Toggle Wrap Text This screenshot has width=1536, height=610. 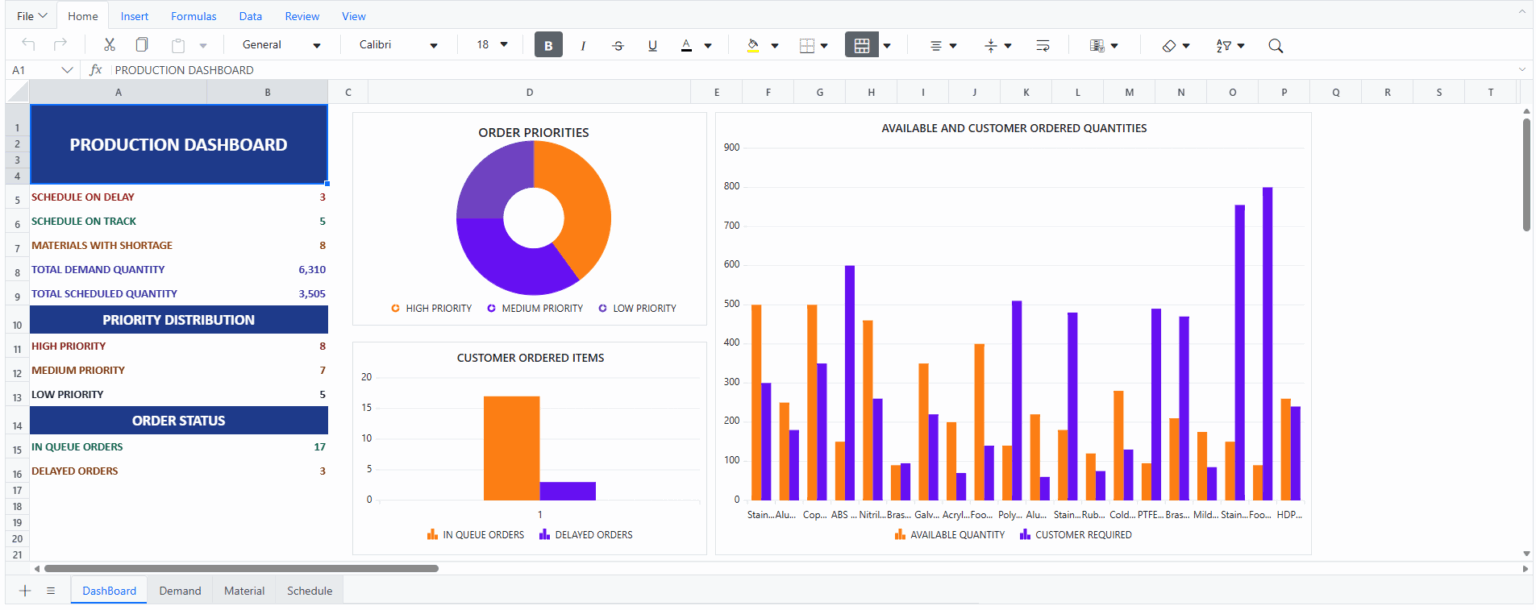pos(1043,45)
